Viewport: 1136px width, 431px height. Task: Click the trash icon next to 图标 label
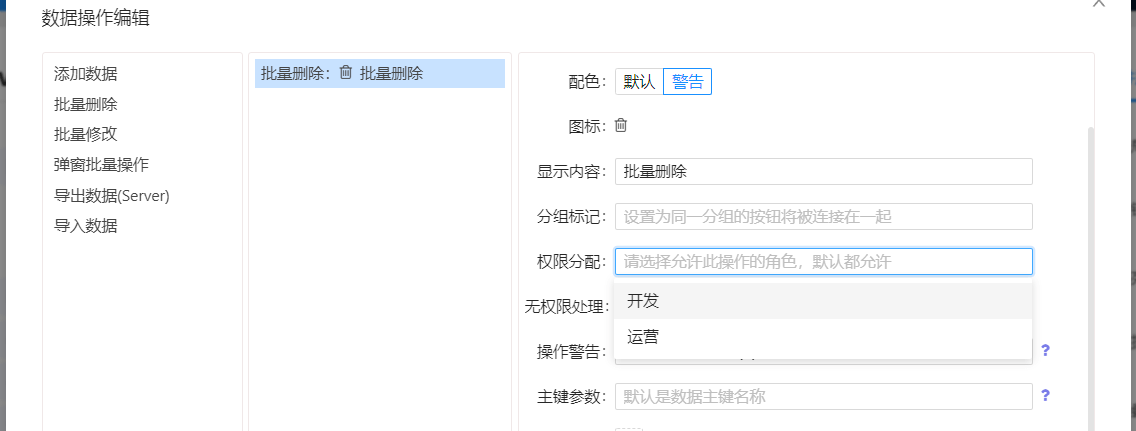[x=621, y=126]
